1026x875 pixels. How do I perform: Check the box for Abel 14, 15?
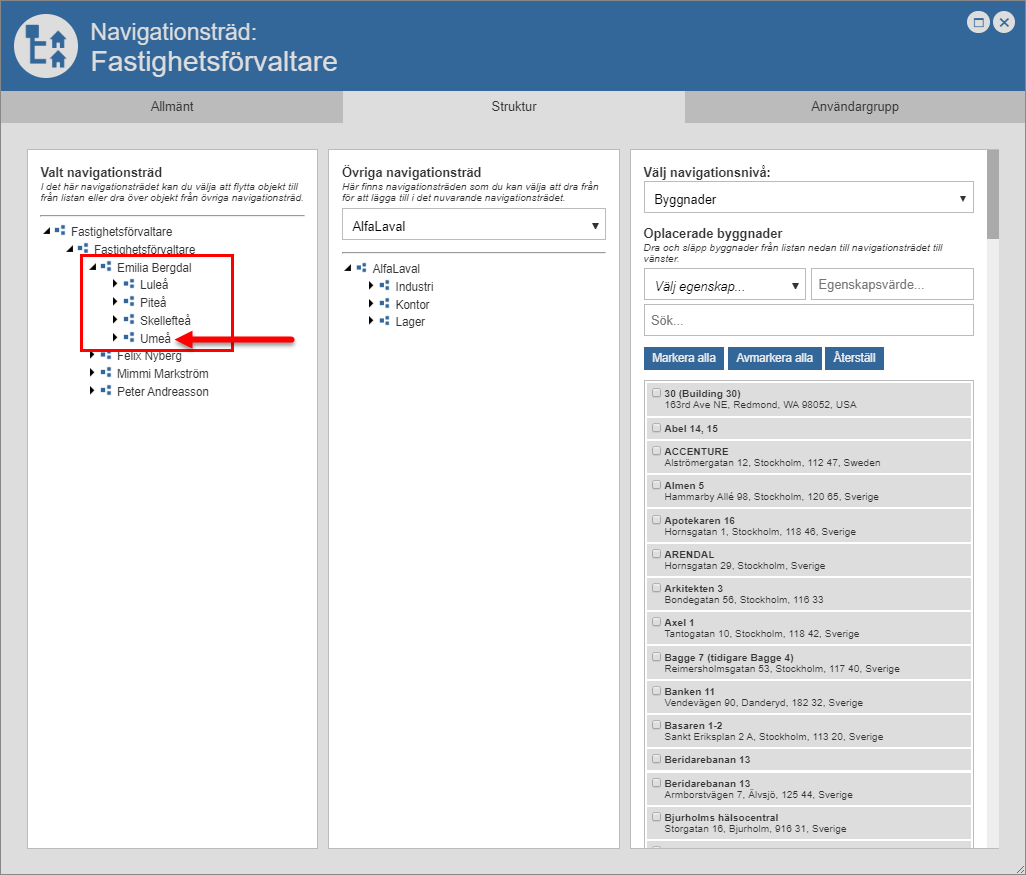coord(656,427)
